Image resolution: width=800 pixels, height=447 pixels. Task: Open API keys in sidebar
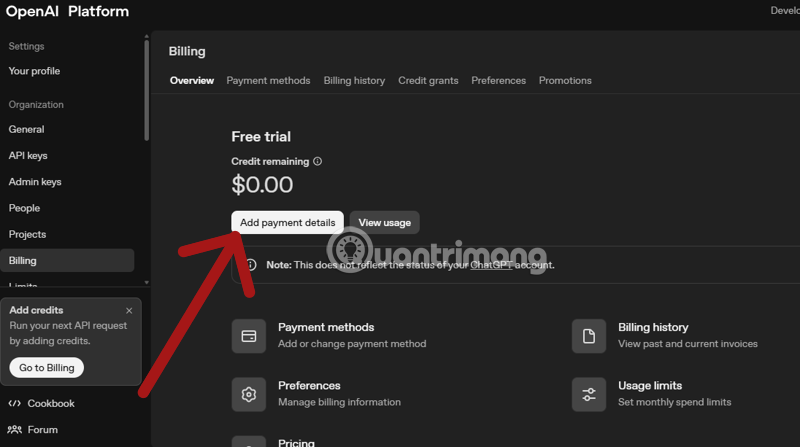pos(28,156)
